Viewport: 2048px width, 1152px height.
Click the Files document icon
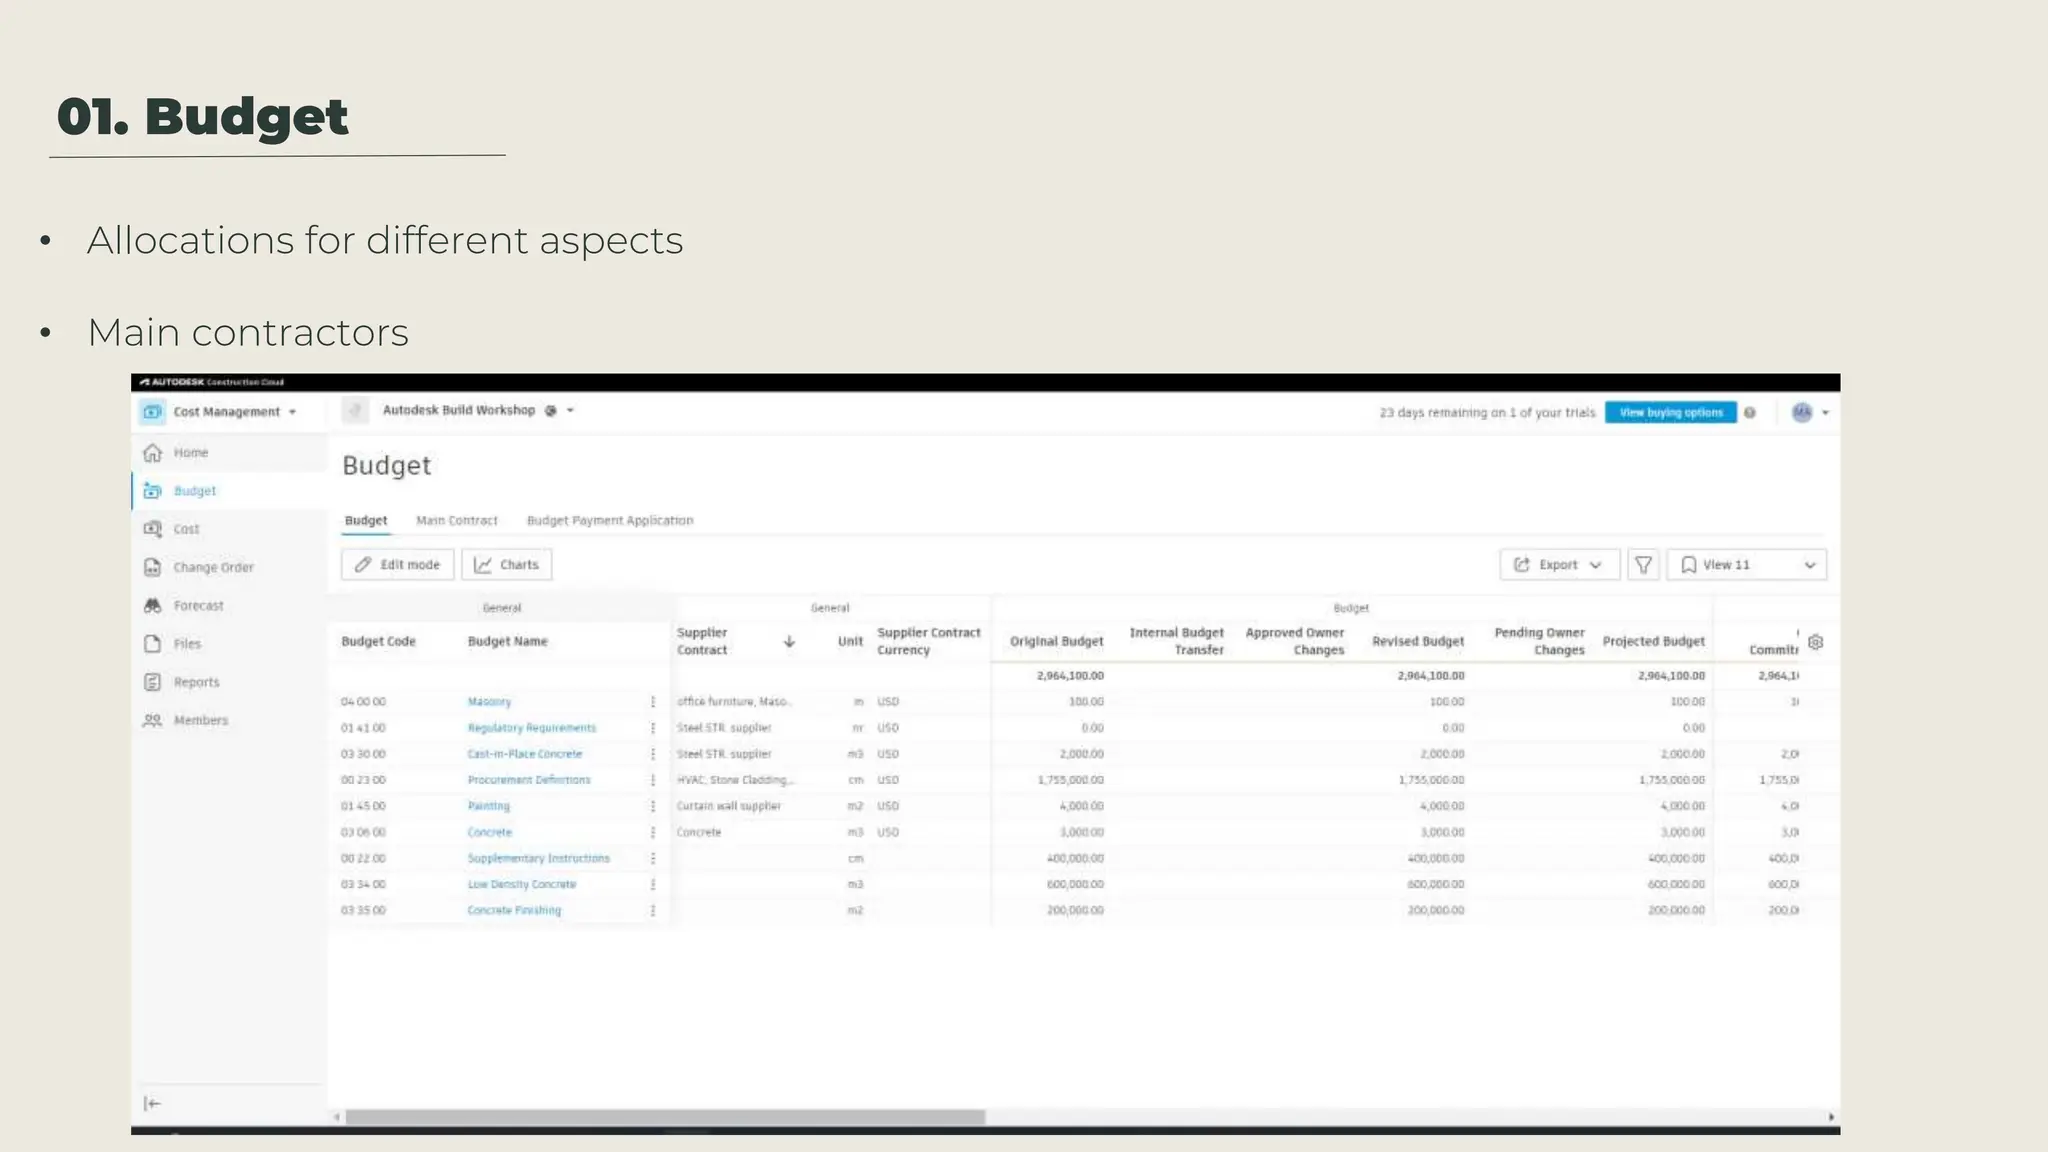pyautogui.click(x=152, y=644)
